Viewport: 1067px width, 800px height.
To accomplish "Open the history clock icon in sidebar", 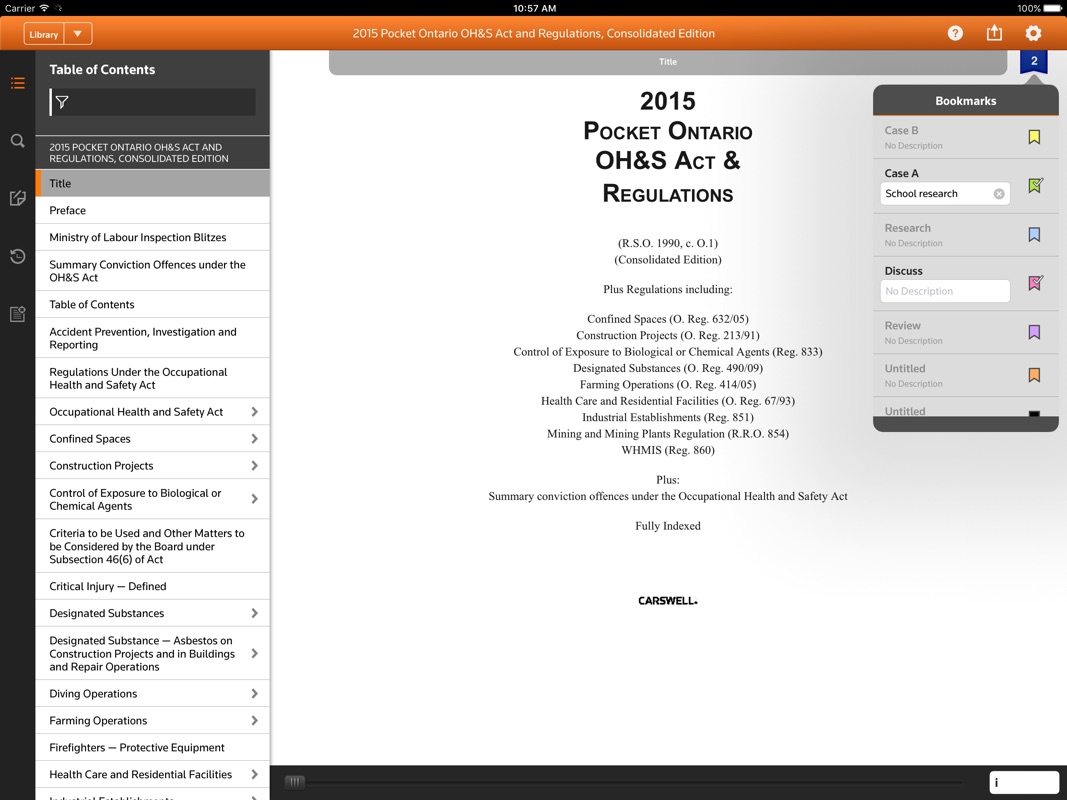I will 18,256.
